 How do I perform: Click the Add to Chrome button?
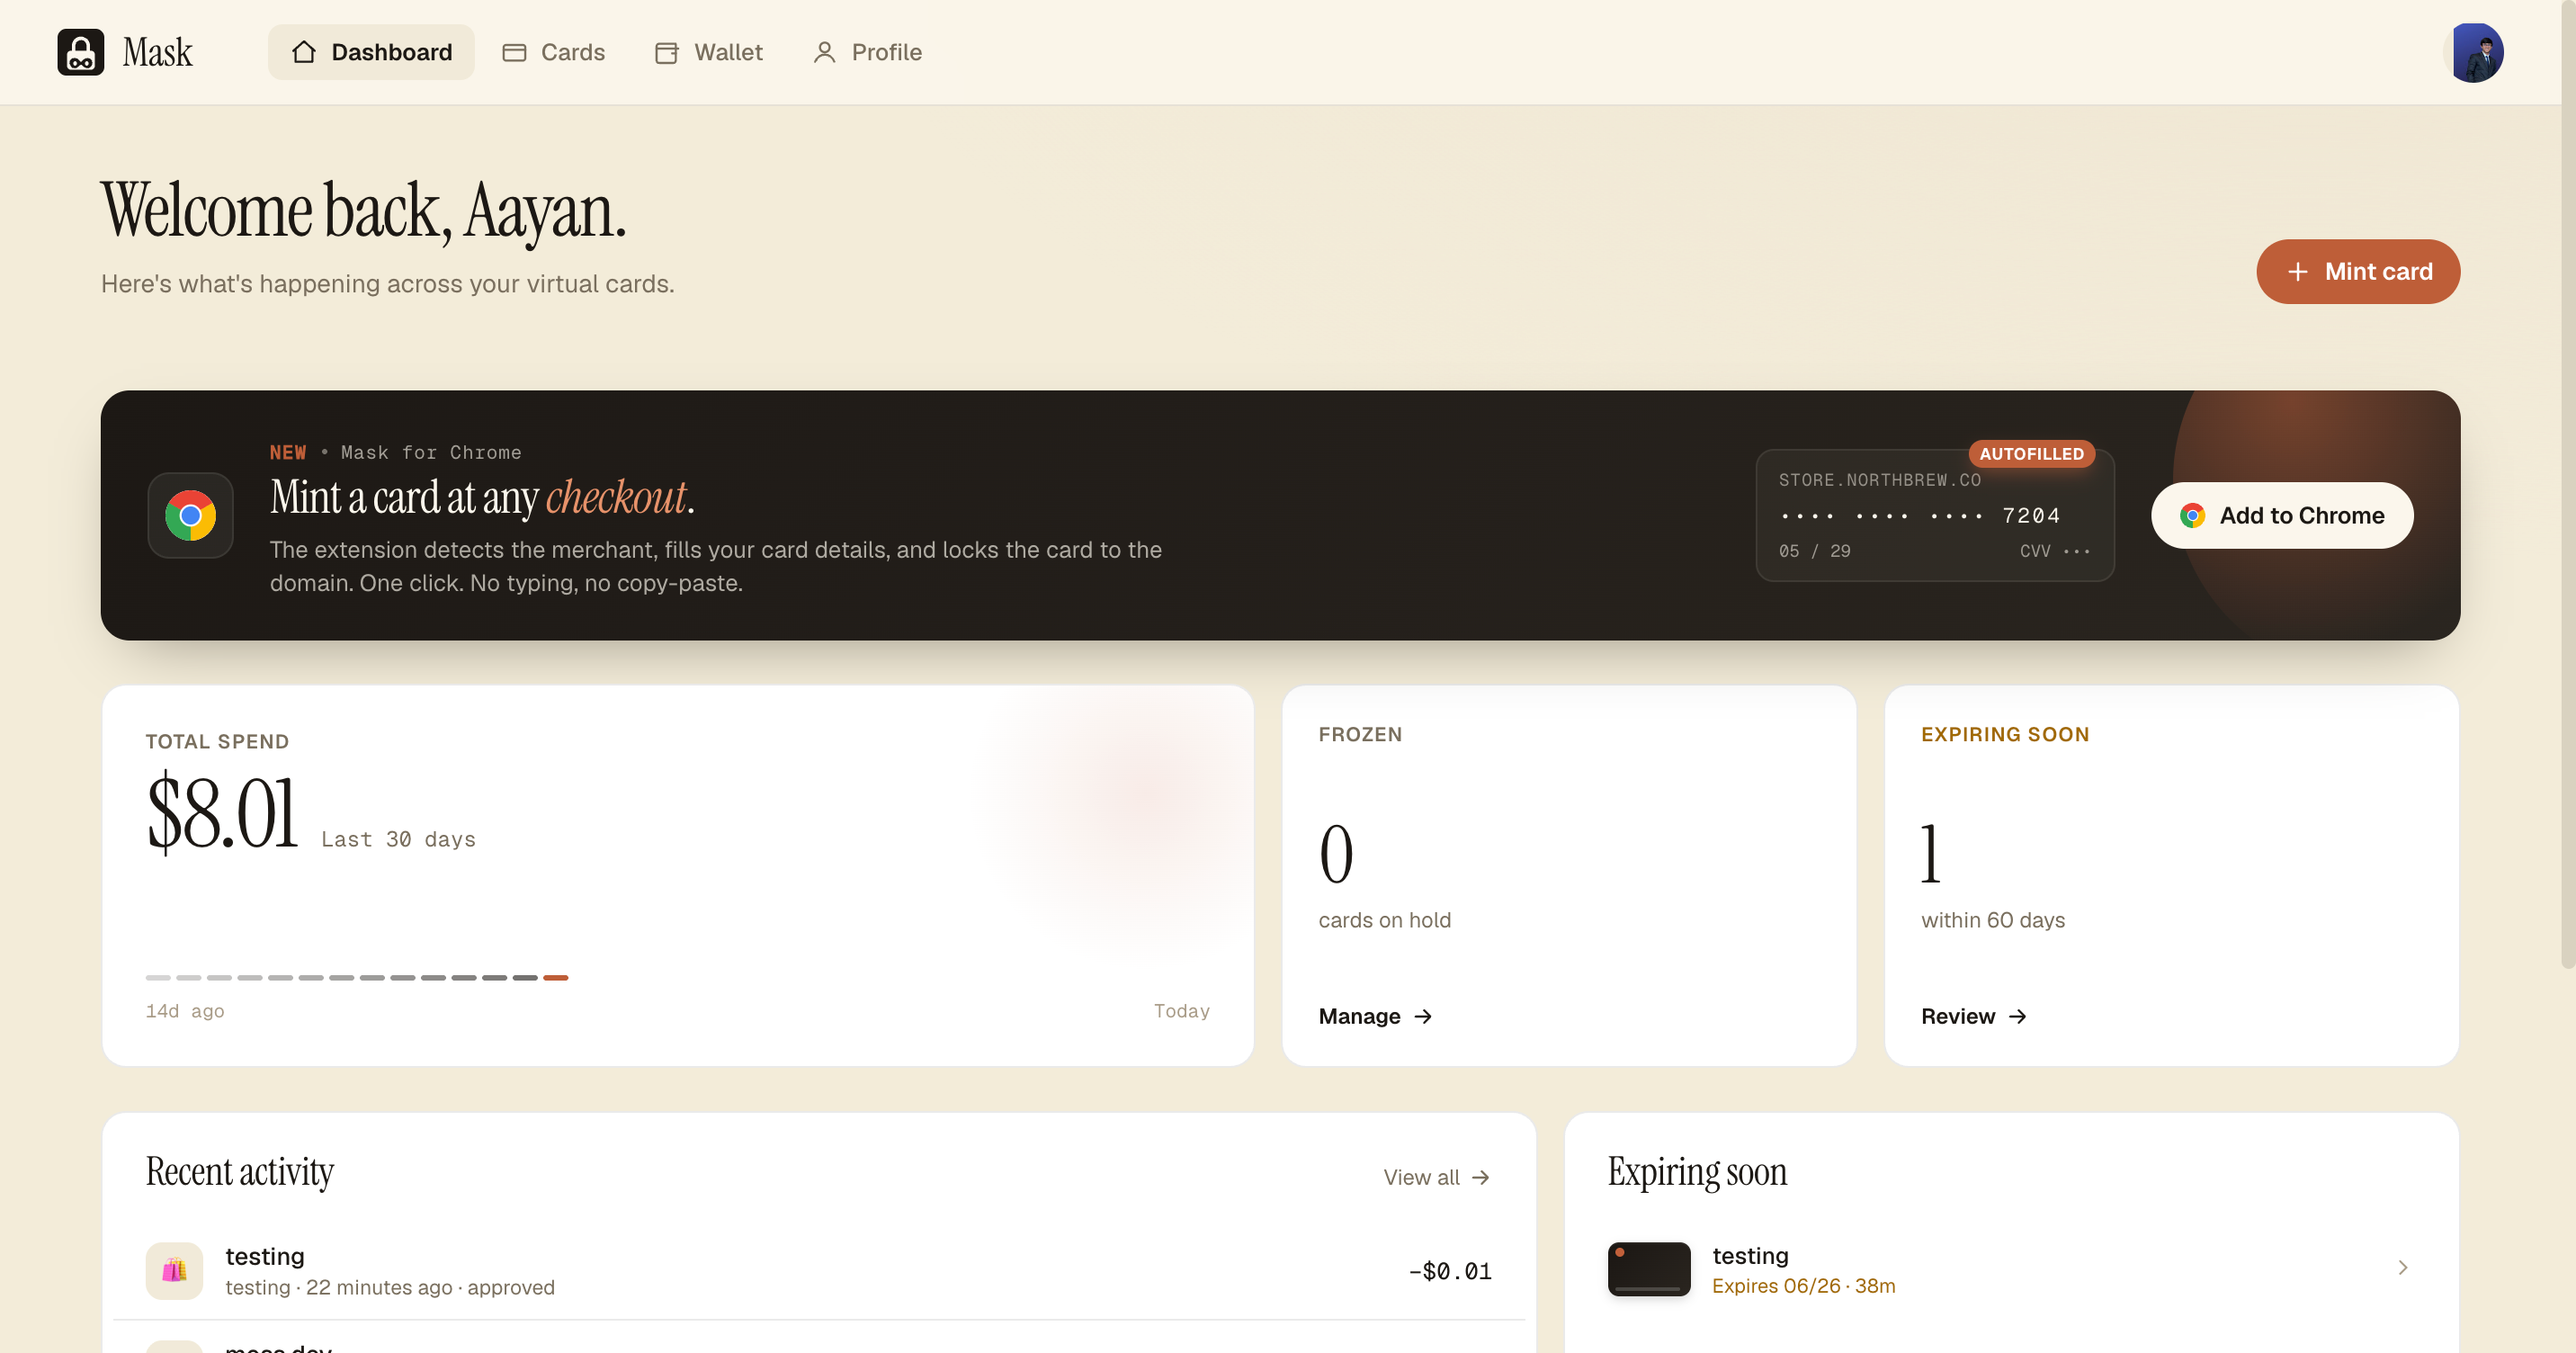[2282, 516]
